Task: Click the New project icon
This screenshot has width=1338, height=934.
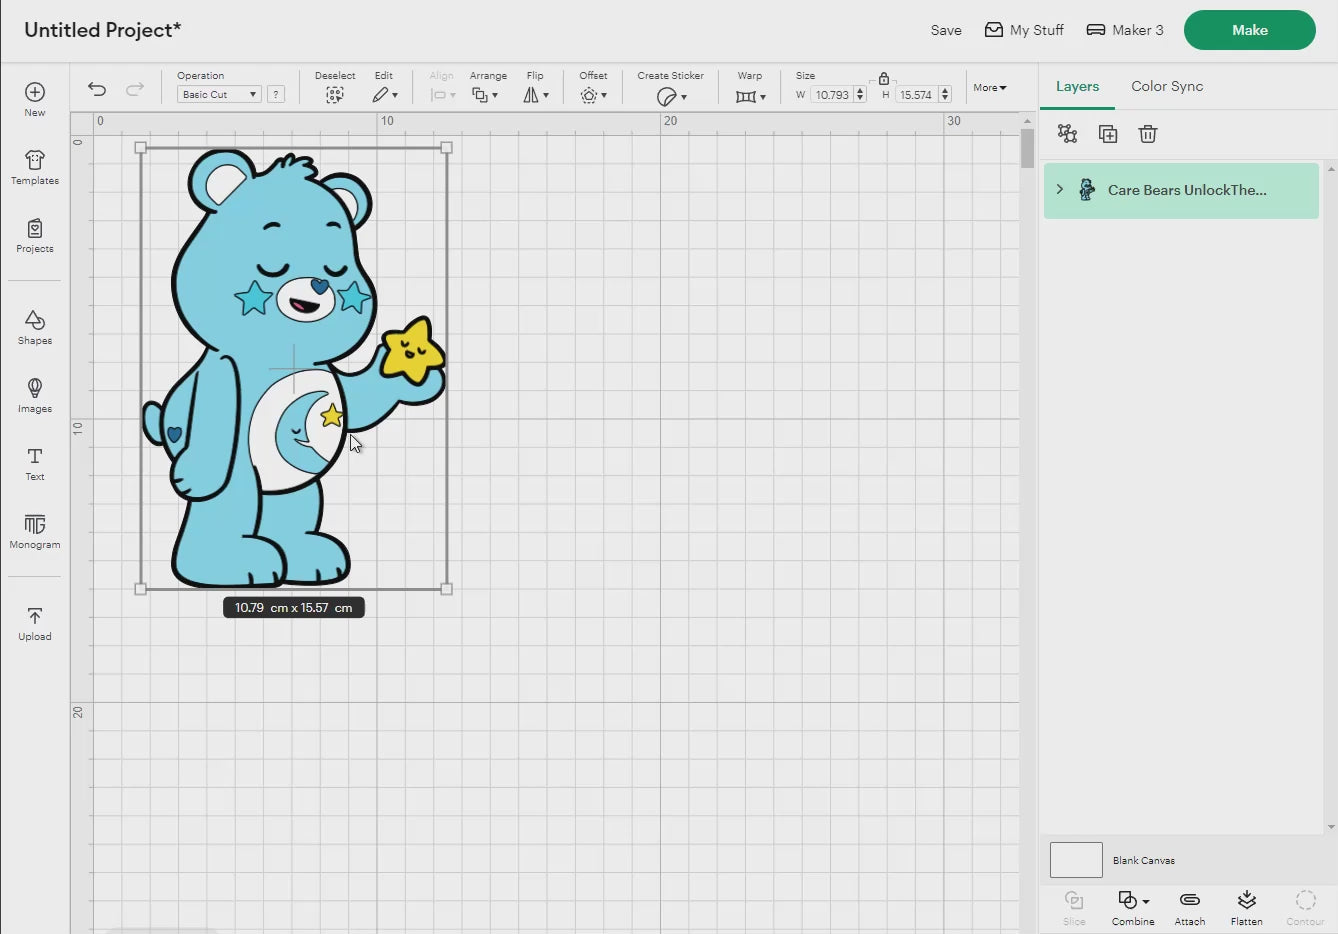Action: pos(35,92)
